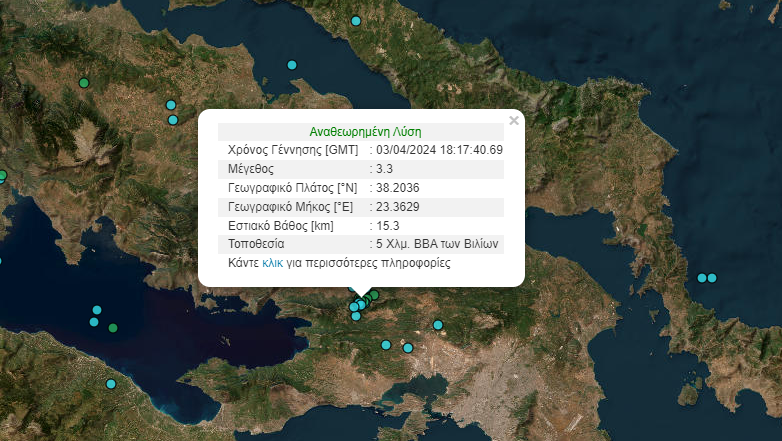Viewport: 782px width, 441px height.
Task: Click the latitude value 38.2036
Action: (397, 188)
